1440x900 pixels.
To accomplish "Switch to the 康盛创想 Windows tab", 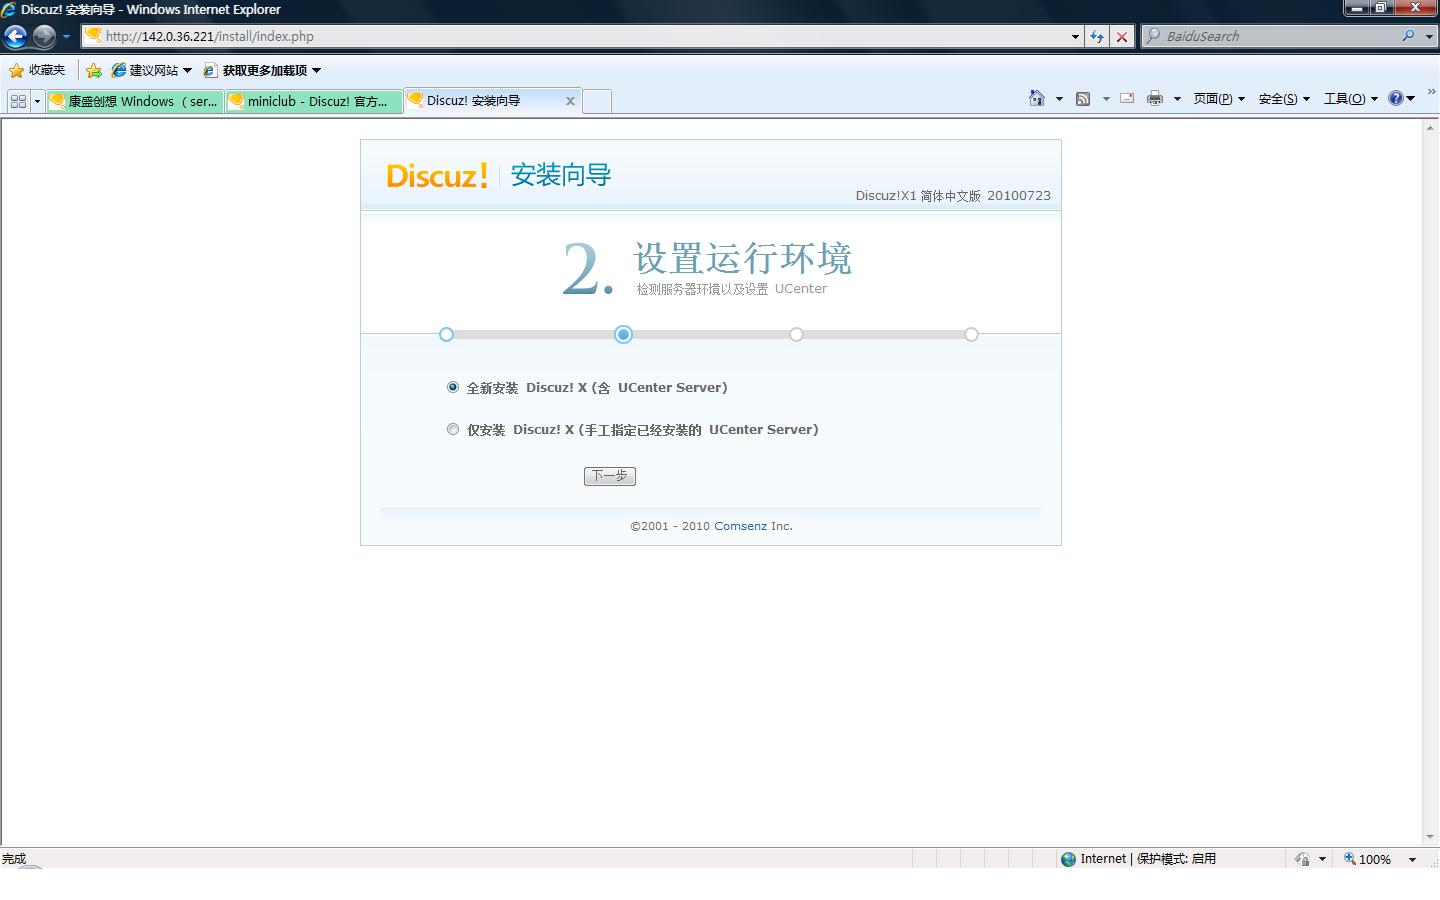I will [x=134, y=101].
